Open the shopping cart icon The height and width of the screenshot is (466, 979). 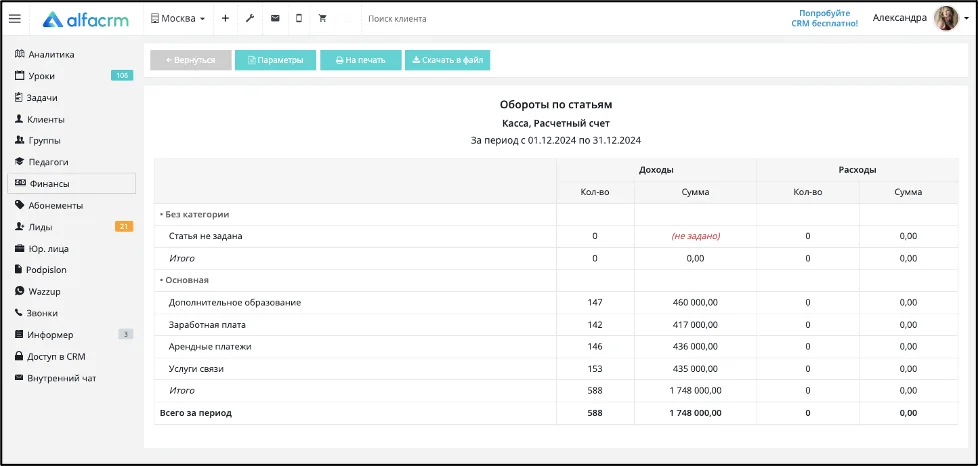pos(323,19)
